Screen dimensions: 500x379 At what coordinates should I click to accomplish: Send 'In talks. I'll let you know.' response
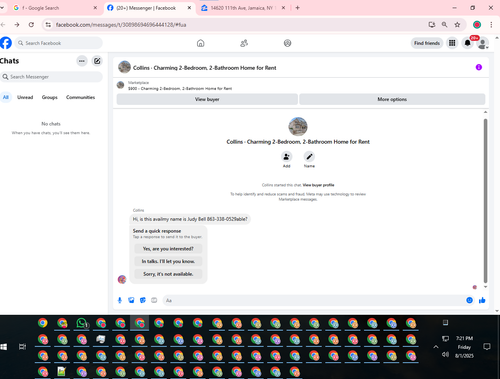click(x=168, y=261)
